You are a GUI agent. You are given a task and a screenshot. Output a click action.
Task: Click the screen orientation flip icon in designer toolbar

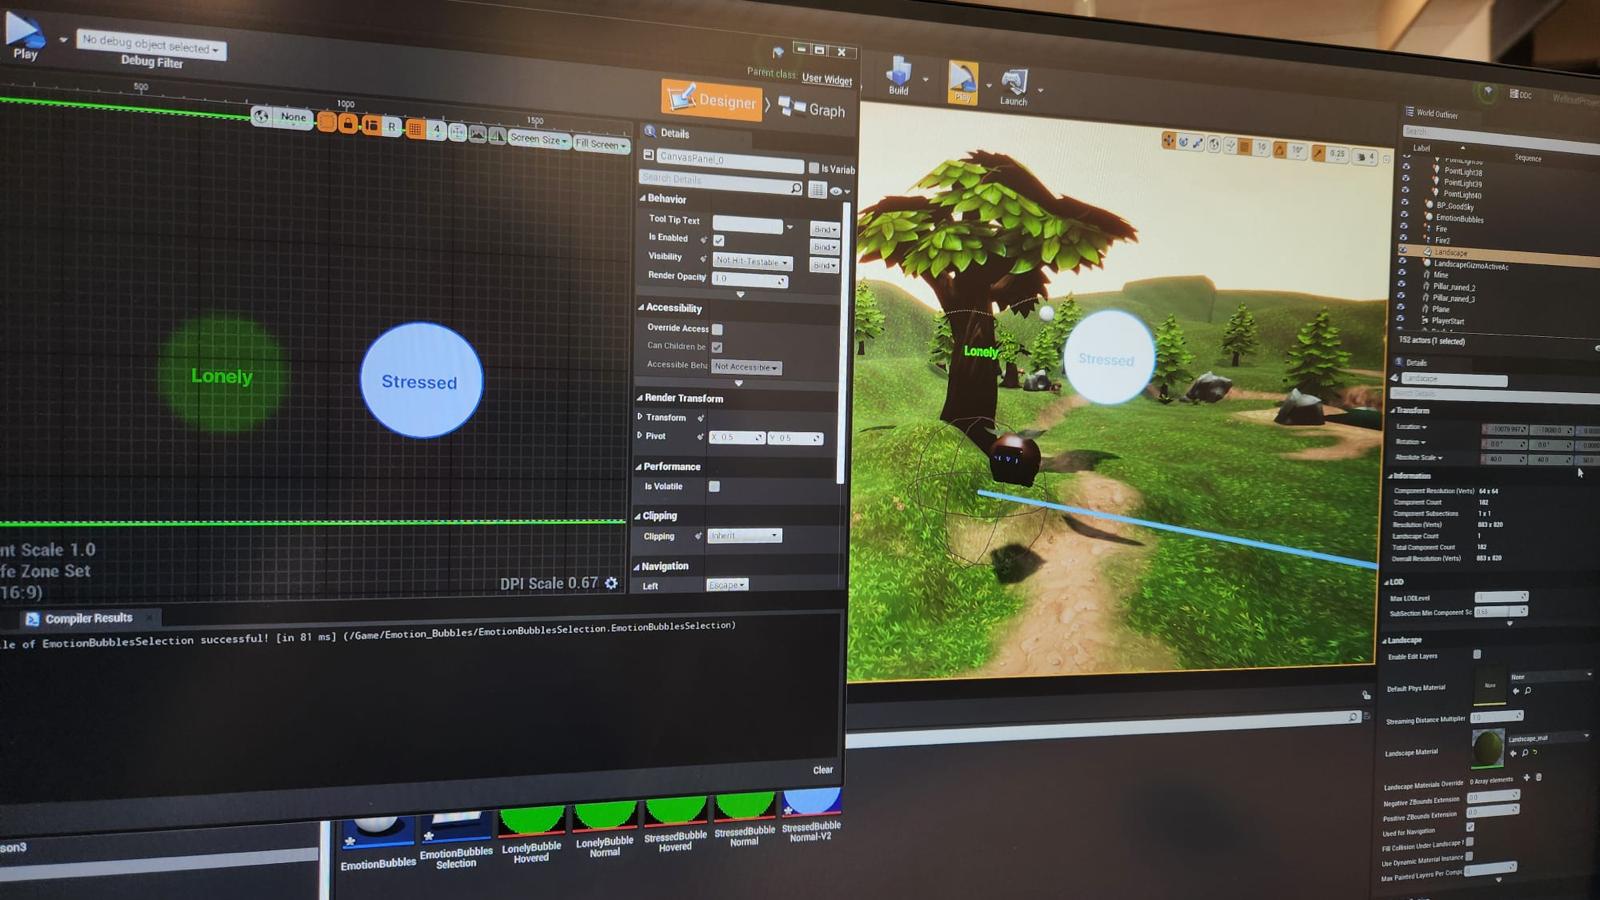tap(497, 135)
